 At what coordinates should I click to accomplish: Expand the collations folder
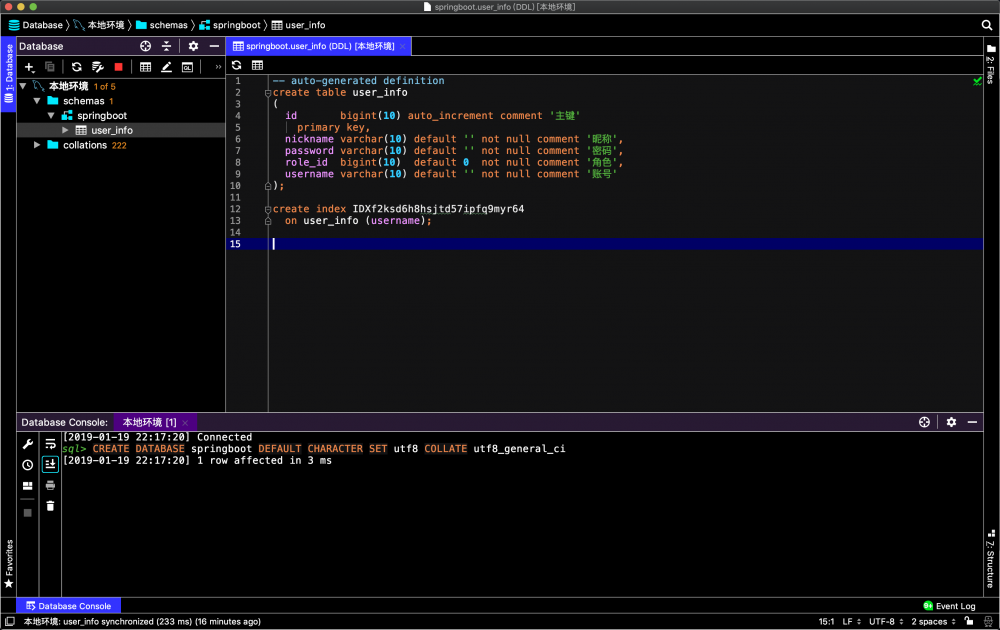click(38, 145)
